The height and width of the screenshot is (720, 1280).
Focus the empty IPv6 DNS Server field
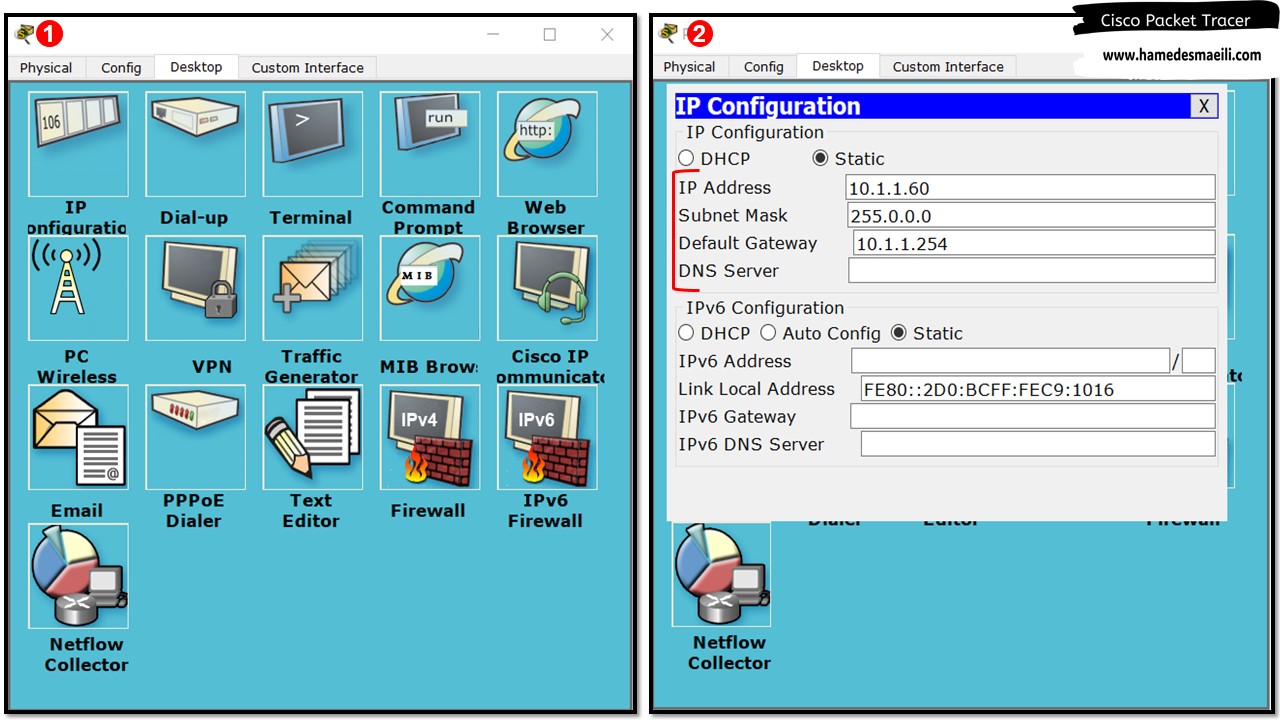(x=1038, y=444)
